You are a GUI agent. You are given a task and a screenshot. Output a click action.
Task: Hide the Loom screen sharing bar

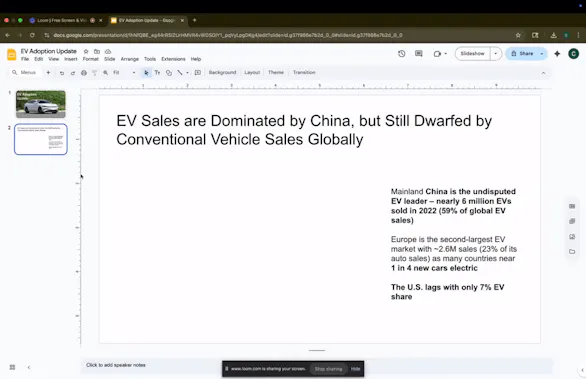[355, 369]
